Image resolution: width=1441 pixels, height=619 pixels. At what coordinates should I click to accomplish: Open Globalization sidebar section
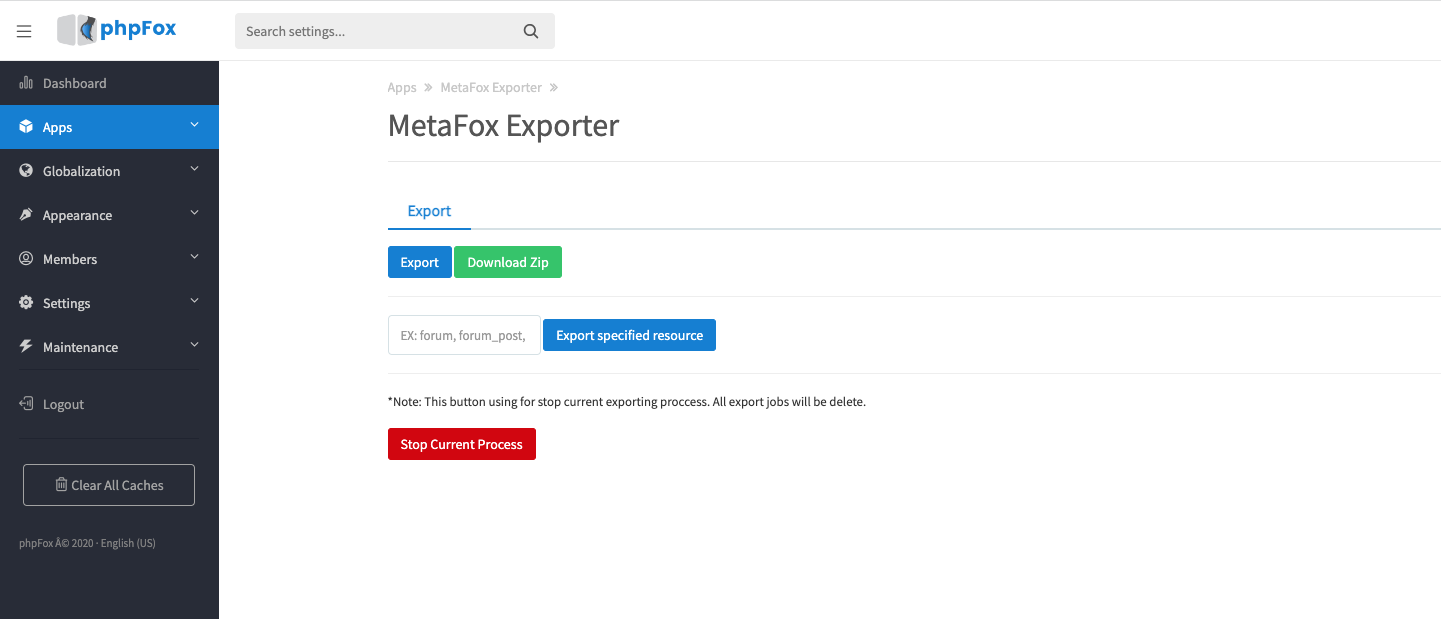109,171
